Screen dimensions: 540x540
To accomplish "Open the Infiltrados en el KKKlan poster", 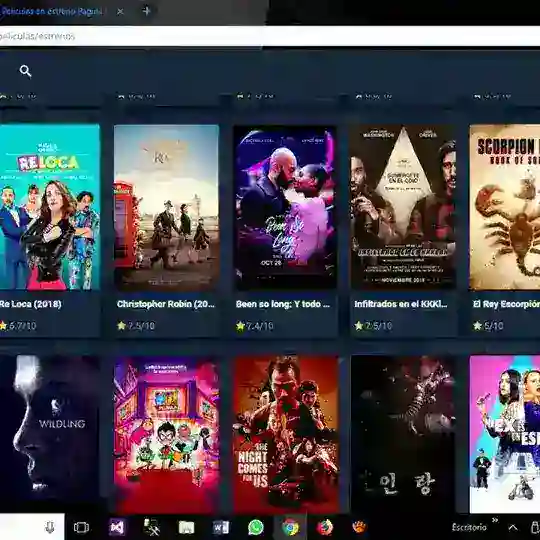I will 403,207.
